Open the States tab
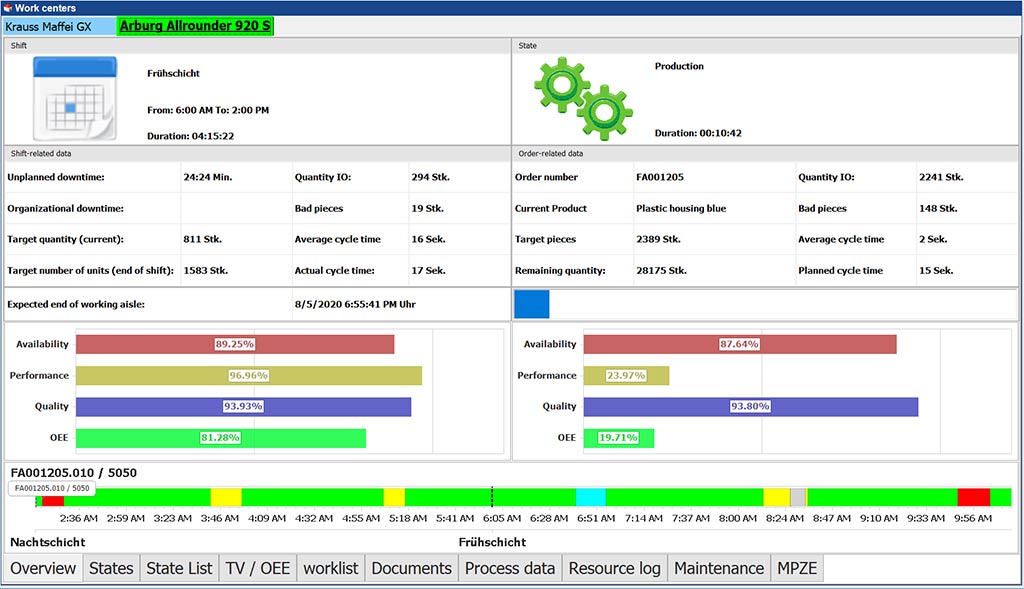 pos(111,568)
